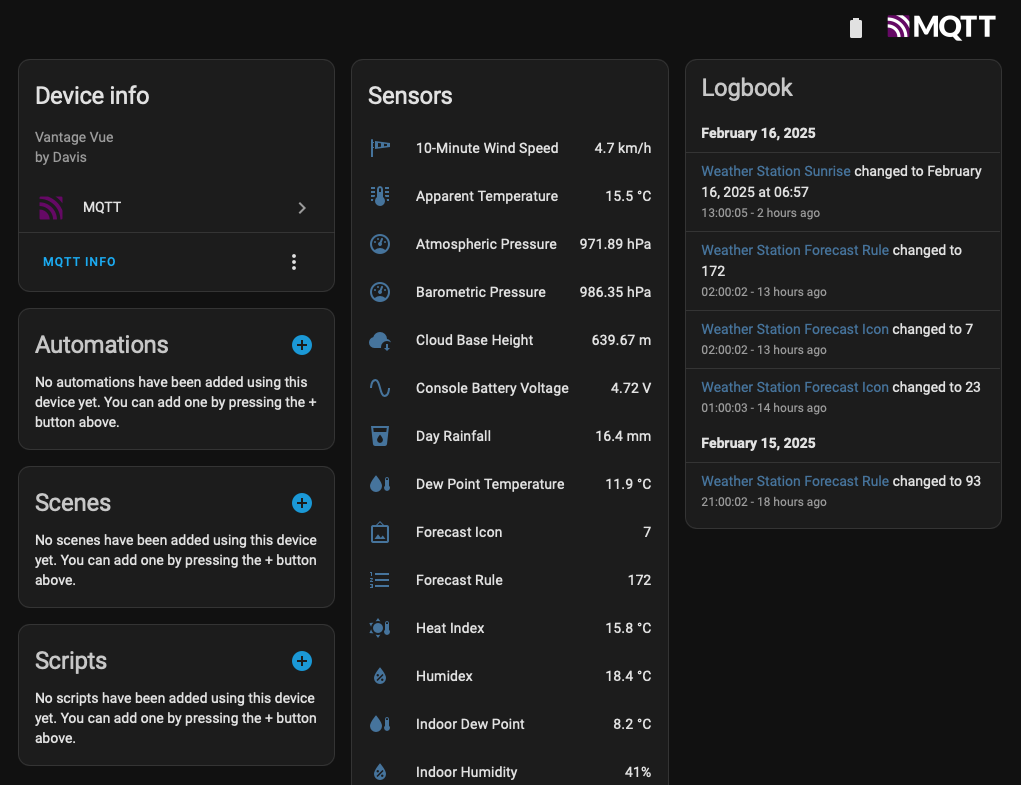Screen dimensions: 1021x785
Task: Click the Cloud Base Height cloud icon
Action: point(380,339)
